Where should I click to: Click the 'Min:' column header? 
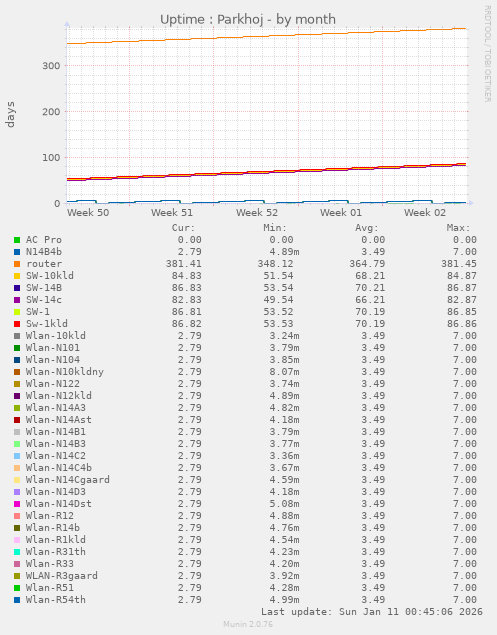pos(275,228)
